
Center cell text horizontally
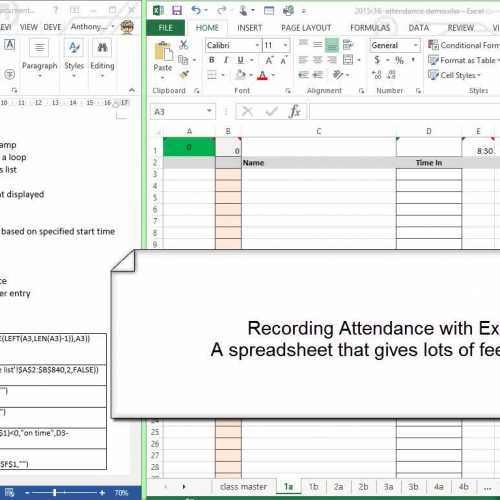[x=317, y=60]
